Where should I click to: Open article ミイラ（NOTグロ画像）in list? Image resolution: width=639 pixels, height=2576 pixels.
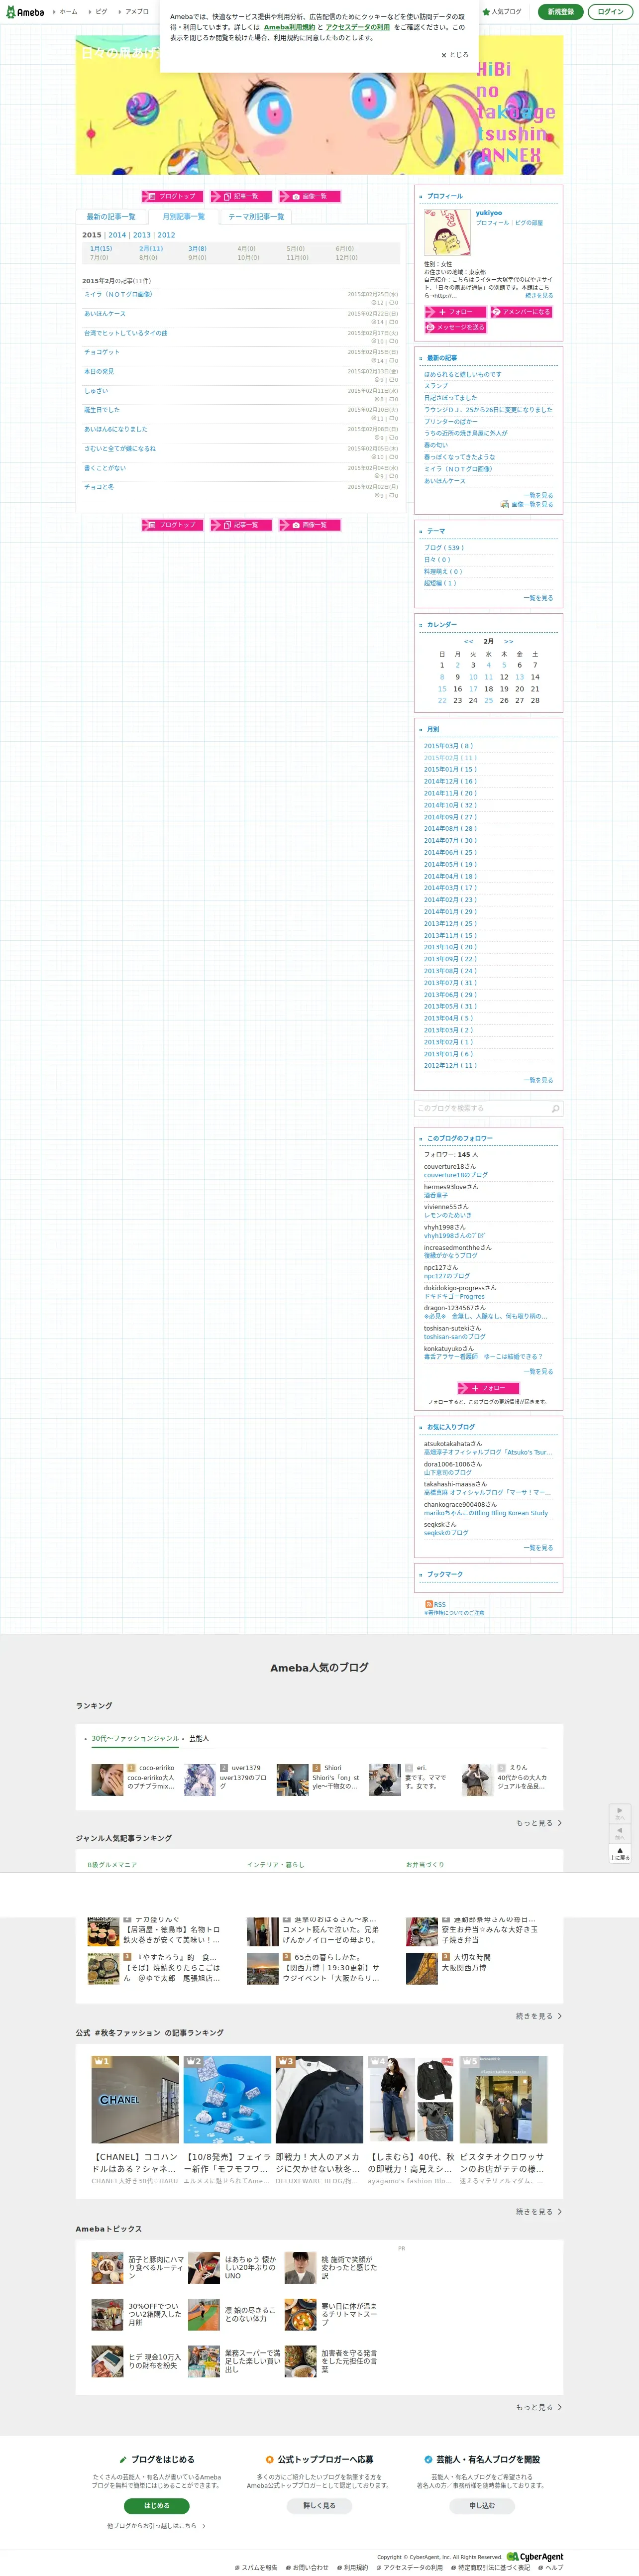coord(118,294)
